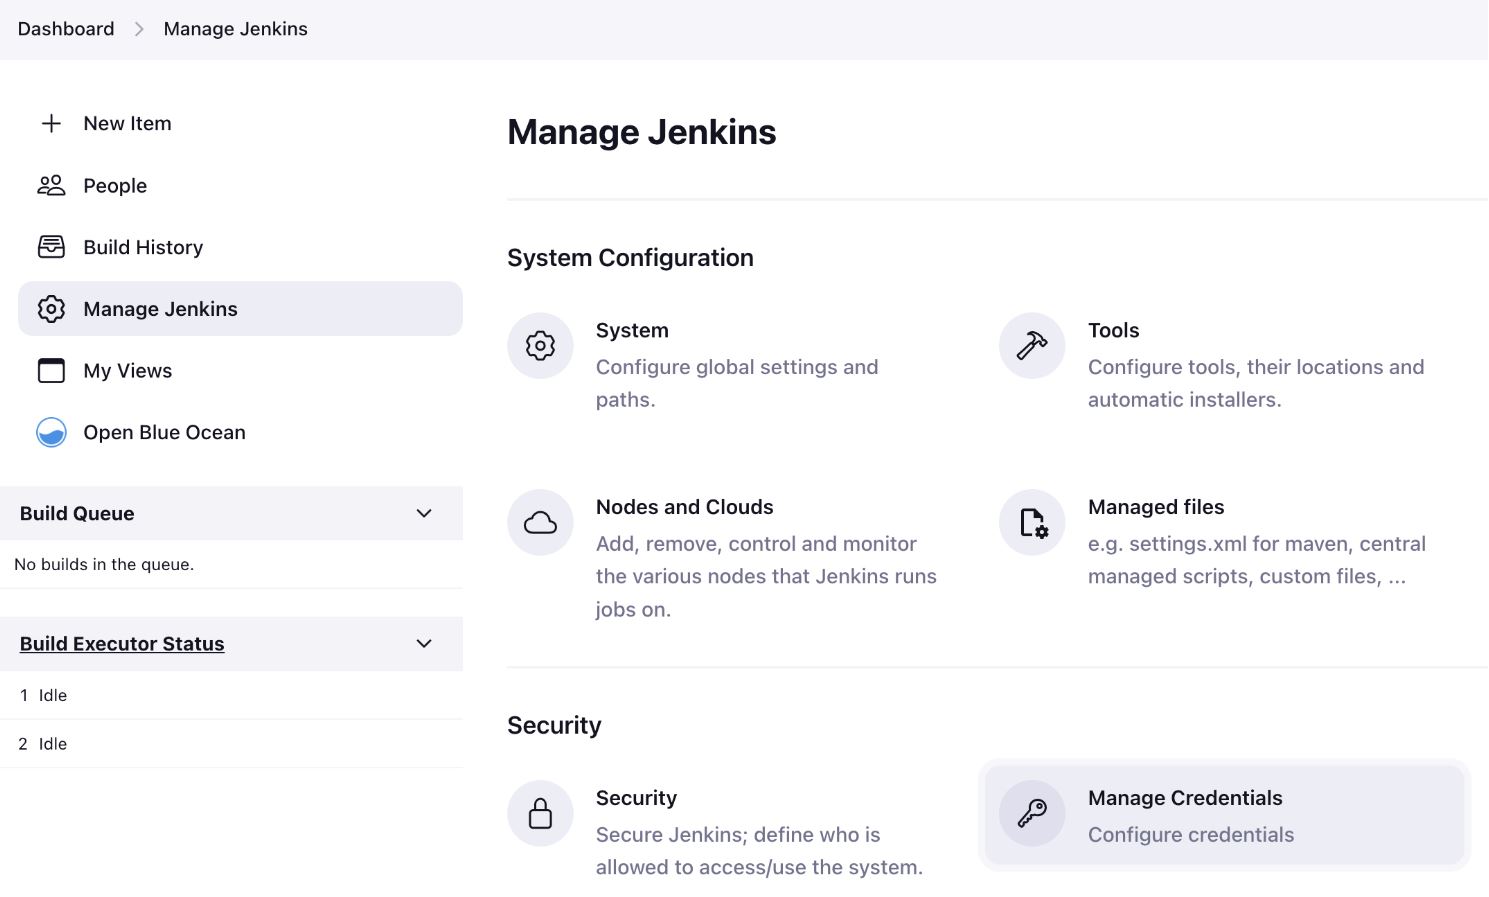The width and height of the screenshot is (1489, 897).
Task: Open the Blue Ocean icon
Action: coord(51,432)
